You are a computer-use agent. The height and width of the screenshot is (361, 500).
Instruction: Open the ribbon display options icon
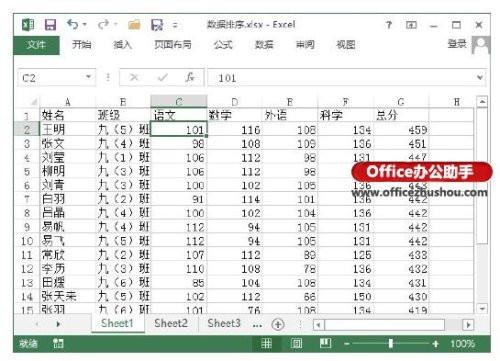click(411, 25)
